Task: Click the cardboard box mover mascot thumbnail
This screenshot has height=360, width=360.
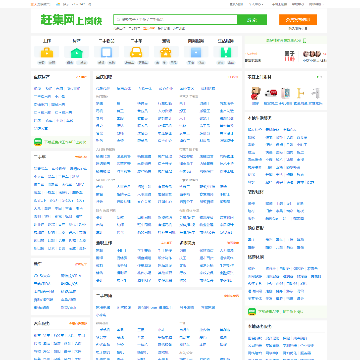Action: [x=256, y=94]
